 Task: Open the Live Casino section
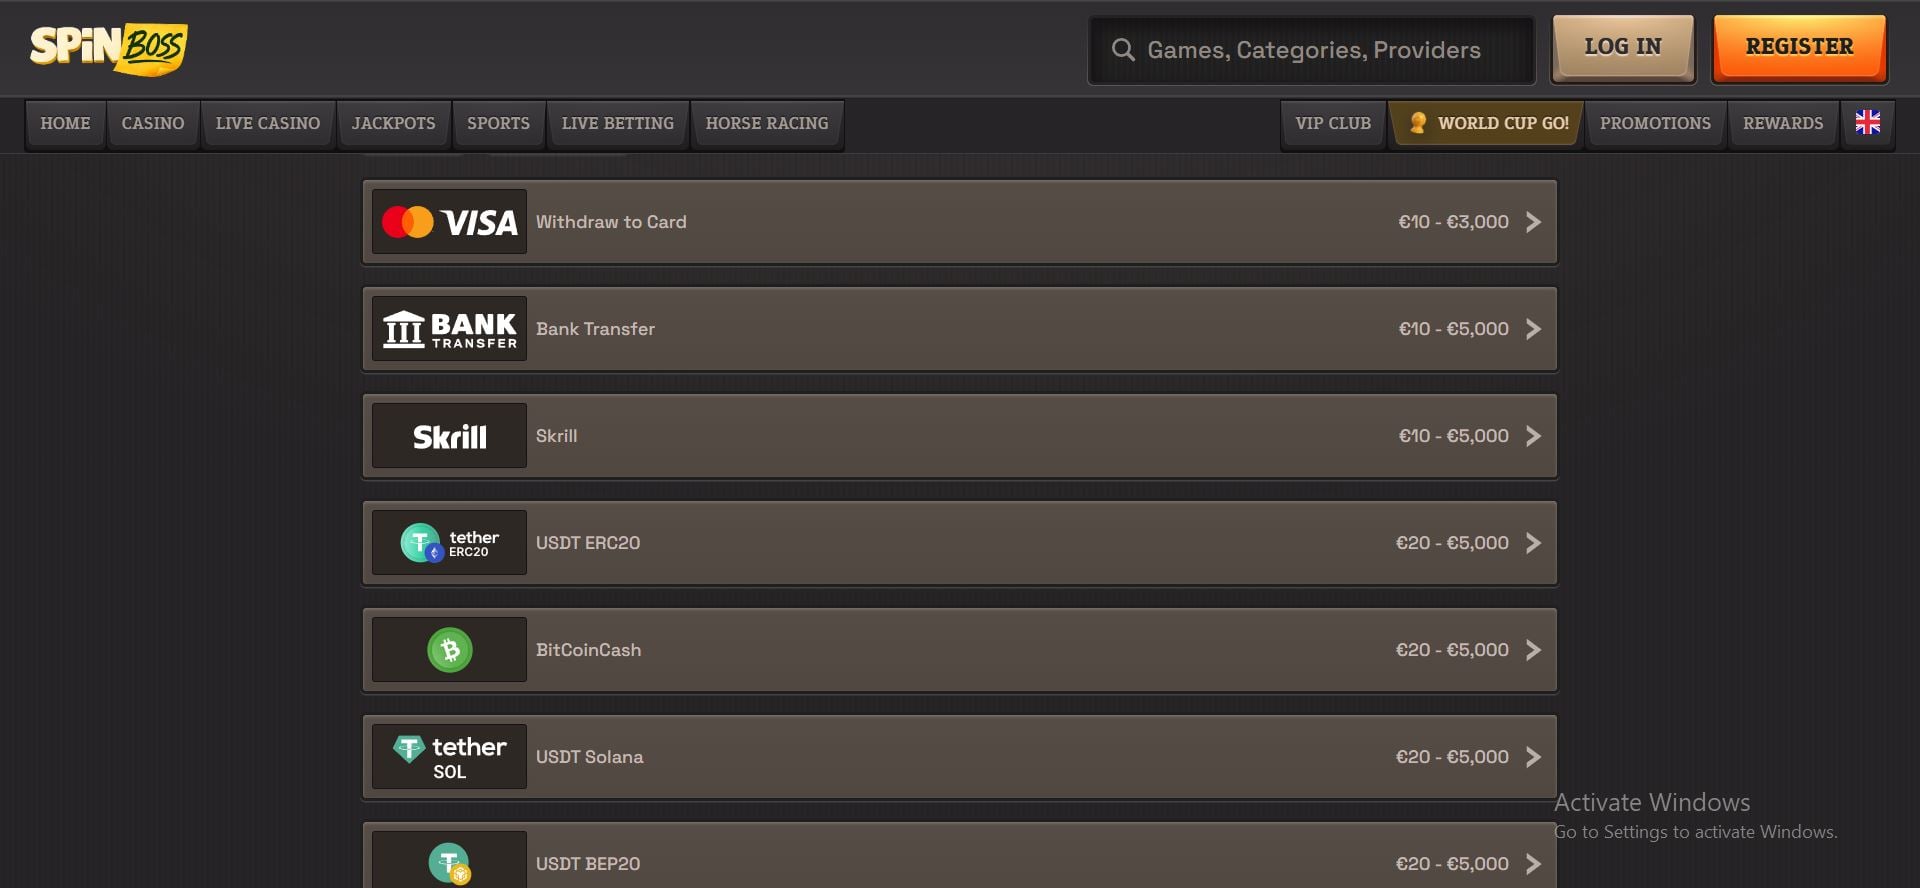[268, 124]
